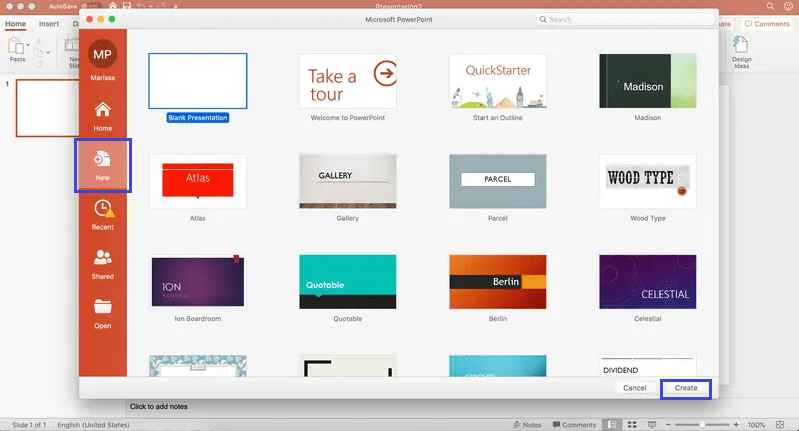
Task: Click the Create button
Action: point(686,388)
